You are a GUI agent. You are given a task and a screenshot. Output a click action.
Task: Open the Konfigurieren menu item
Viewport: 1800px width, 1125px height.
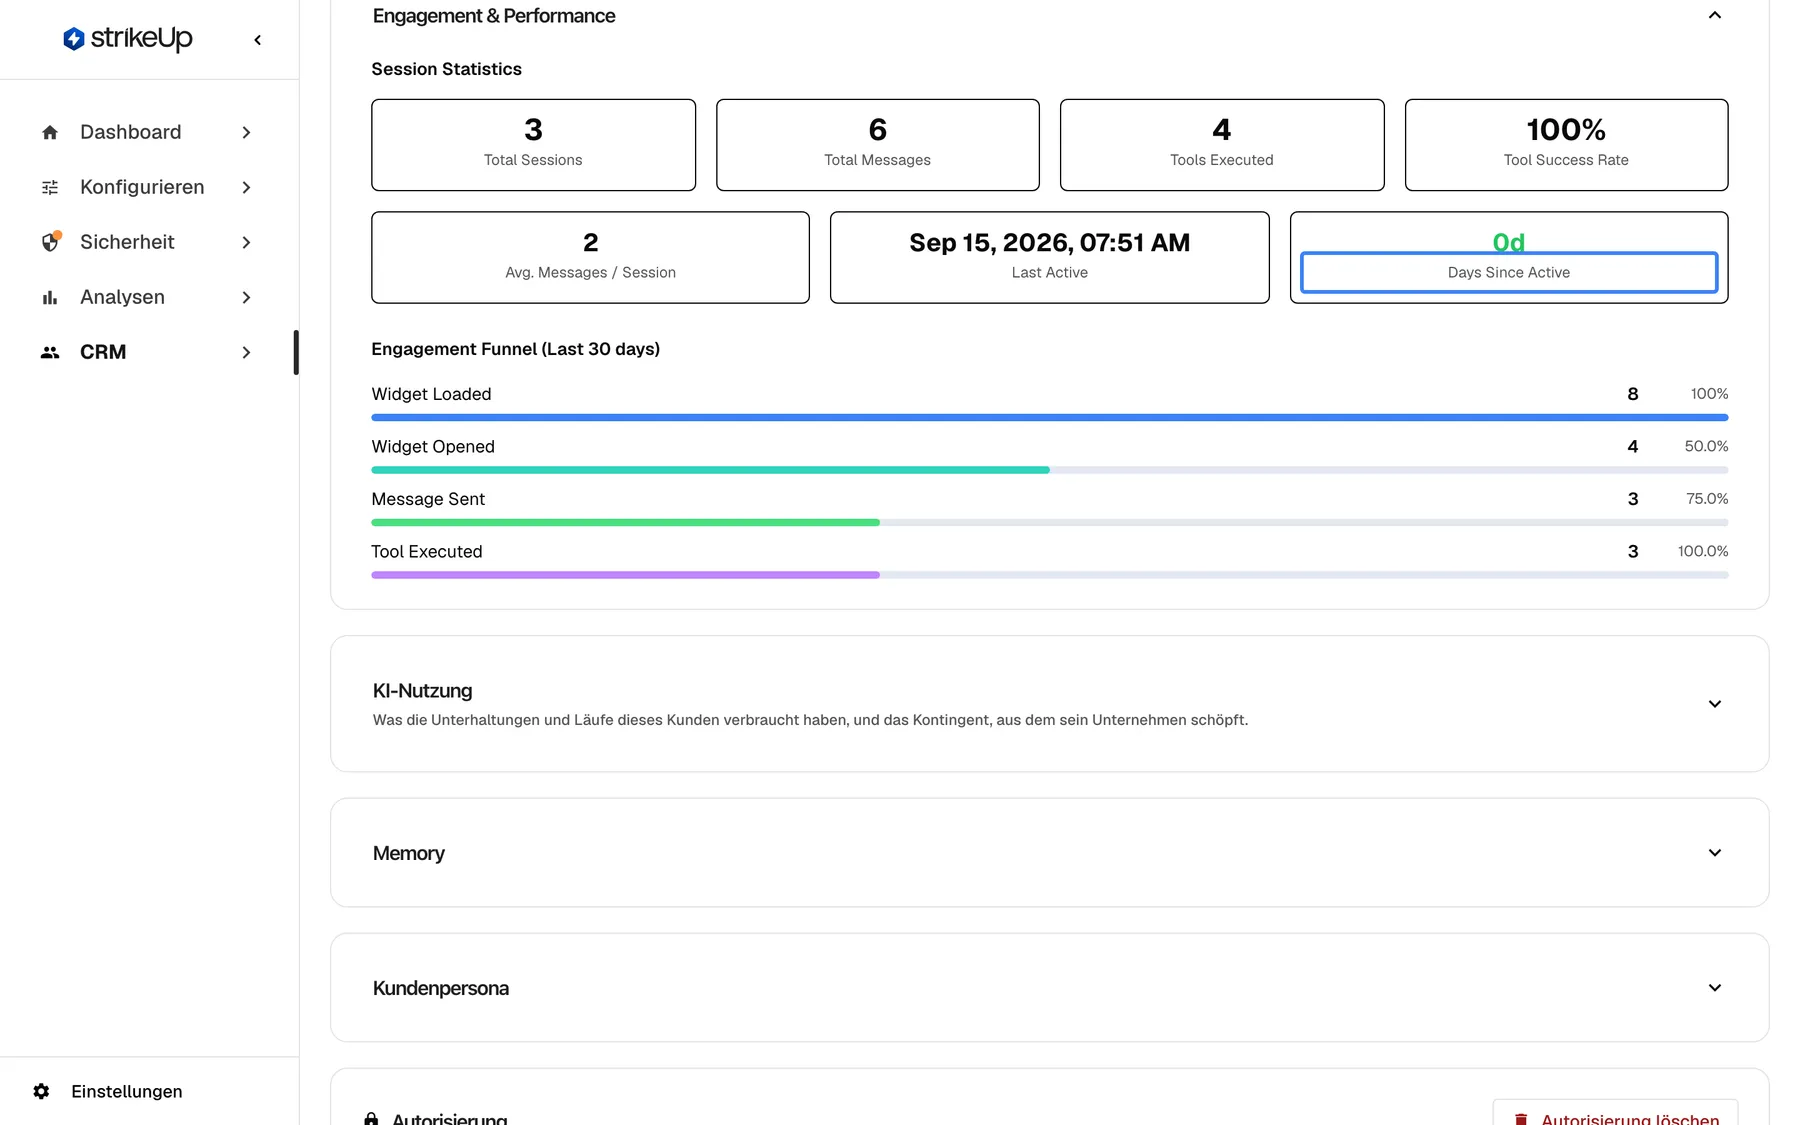tap(147, 187)
